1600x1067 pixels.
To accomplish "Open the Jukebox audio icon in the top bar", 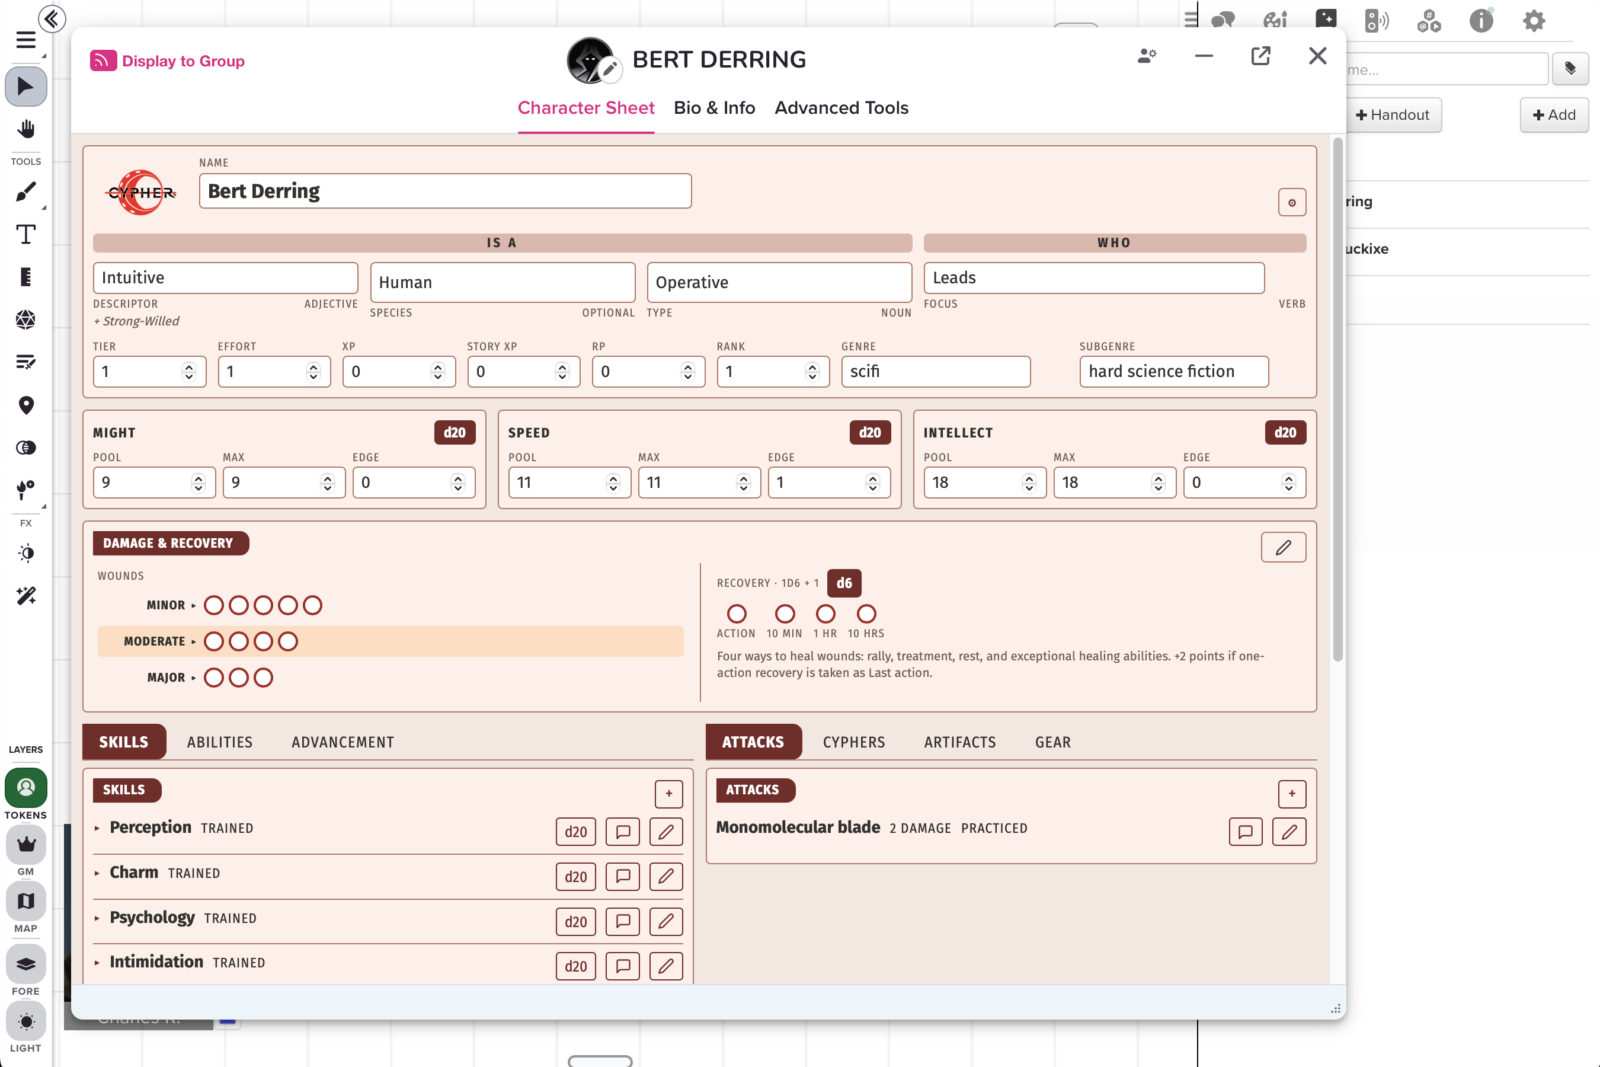I will 1376,20.
